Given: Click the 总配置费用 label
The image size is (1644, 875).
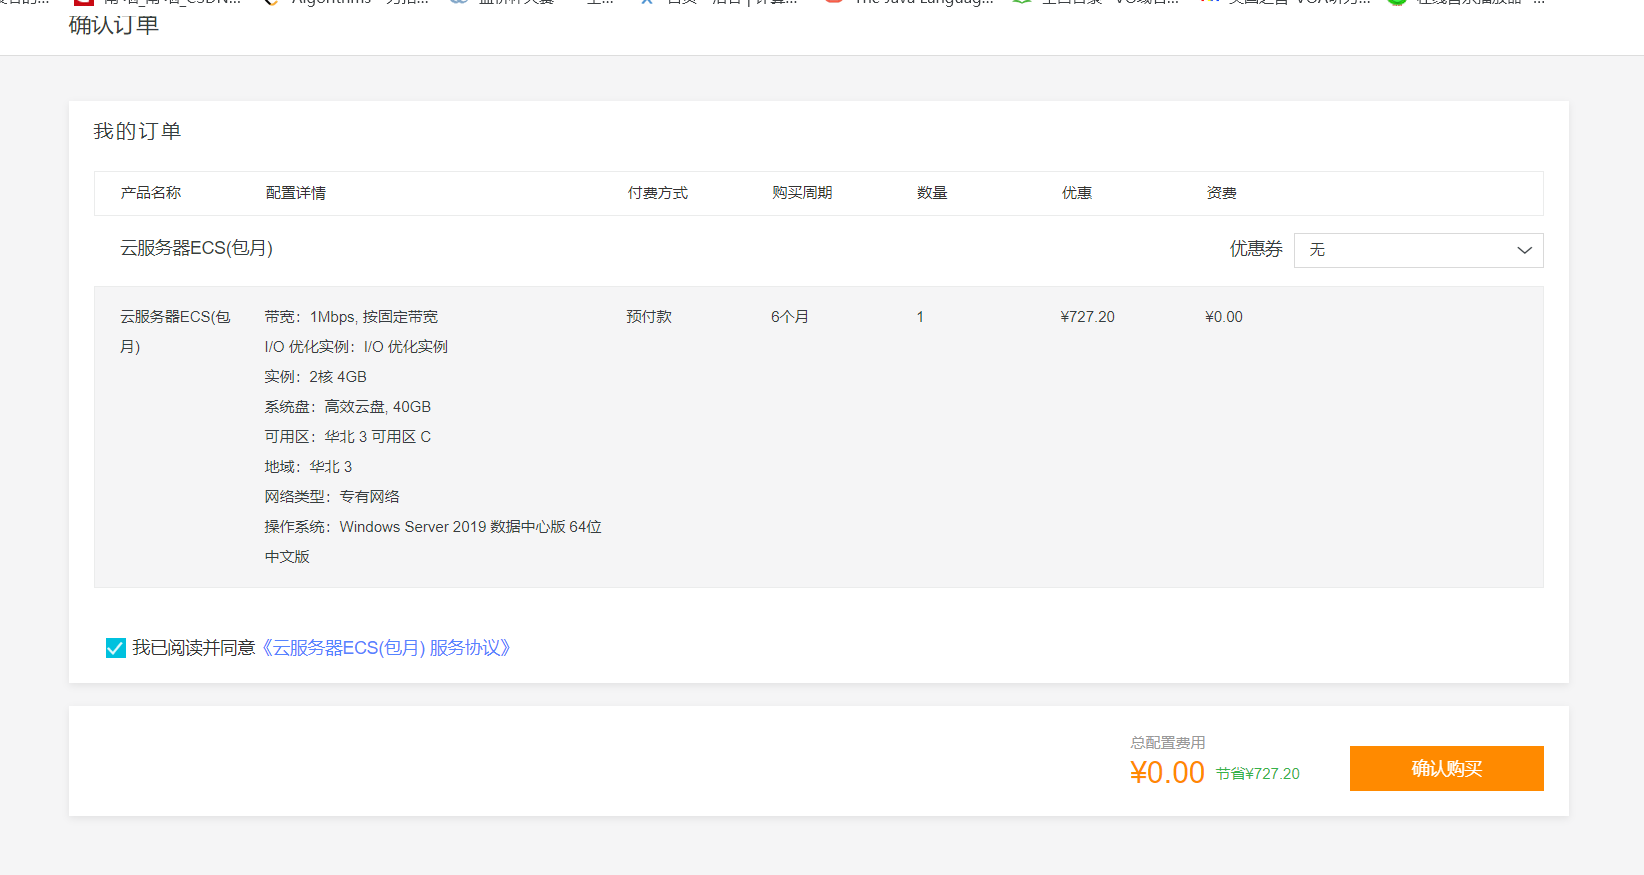Looking at the screenshot, I should tap(1168, 743).
